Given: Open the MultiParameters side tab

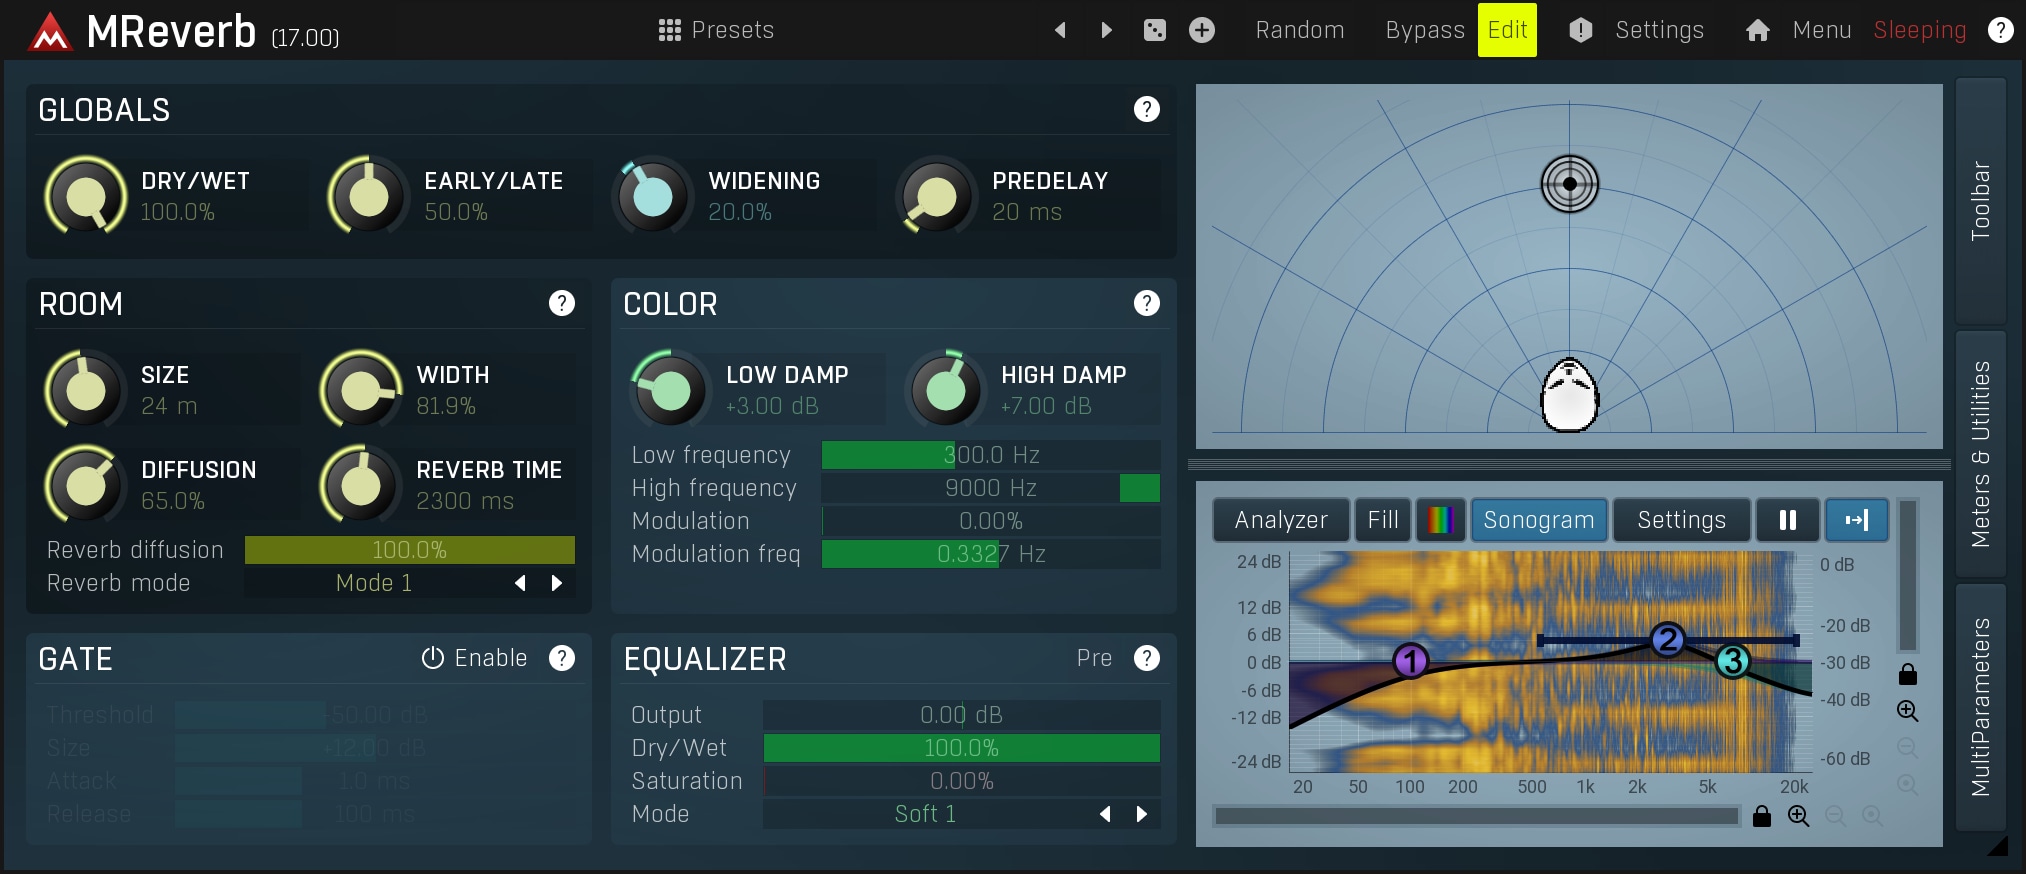Looking at the screenshot, I should (x=1980, y=707).
